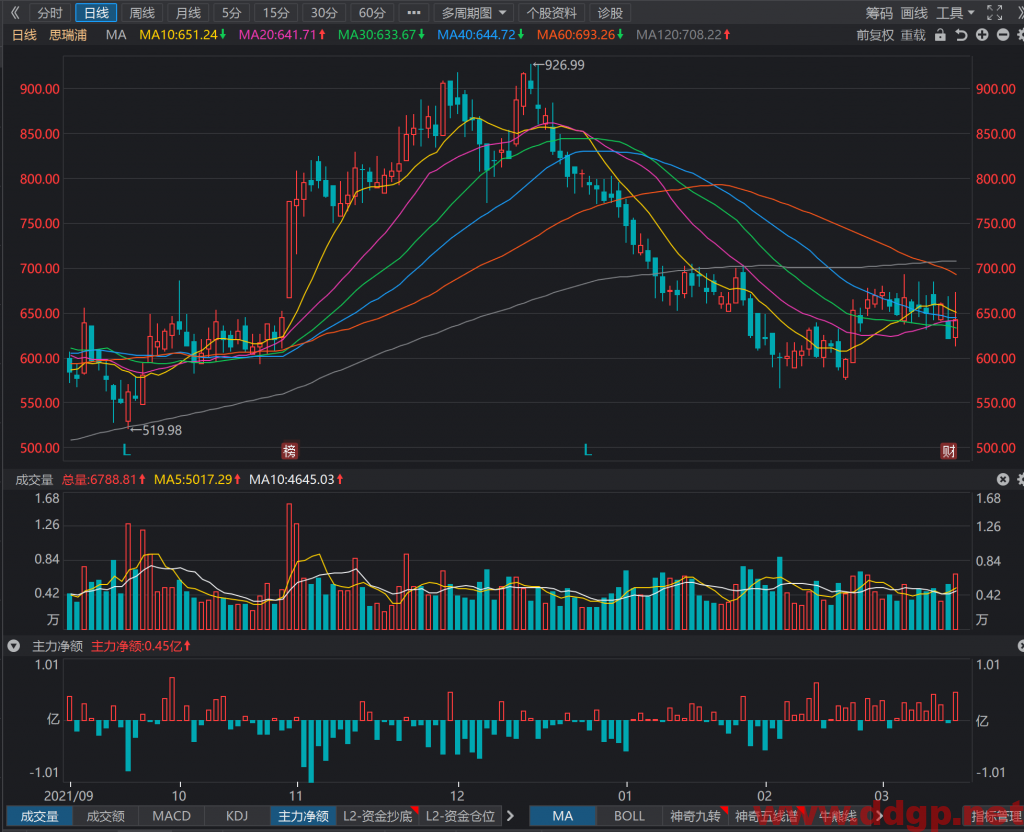Click the L marker near late December
This screenshot has width=1024, height=832.
[x=587, y=450]
